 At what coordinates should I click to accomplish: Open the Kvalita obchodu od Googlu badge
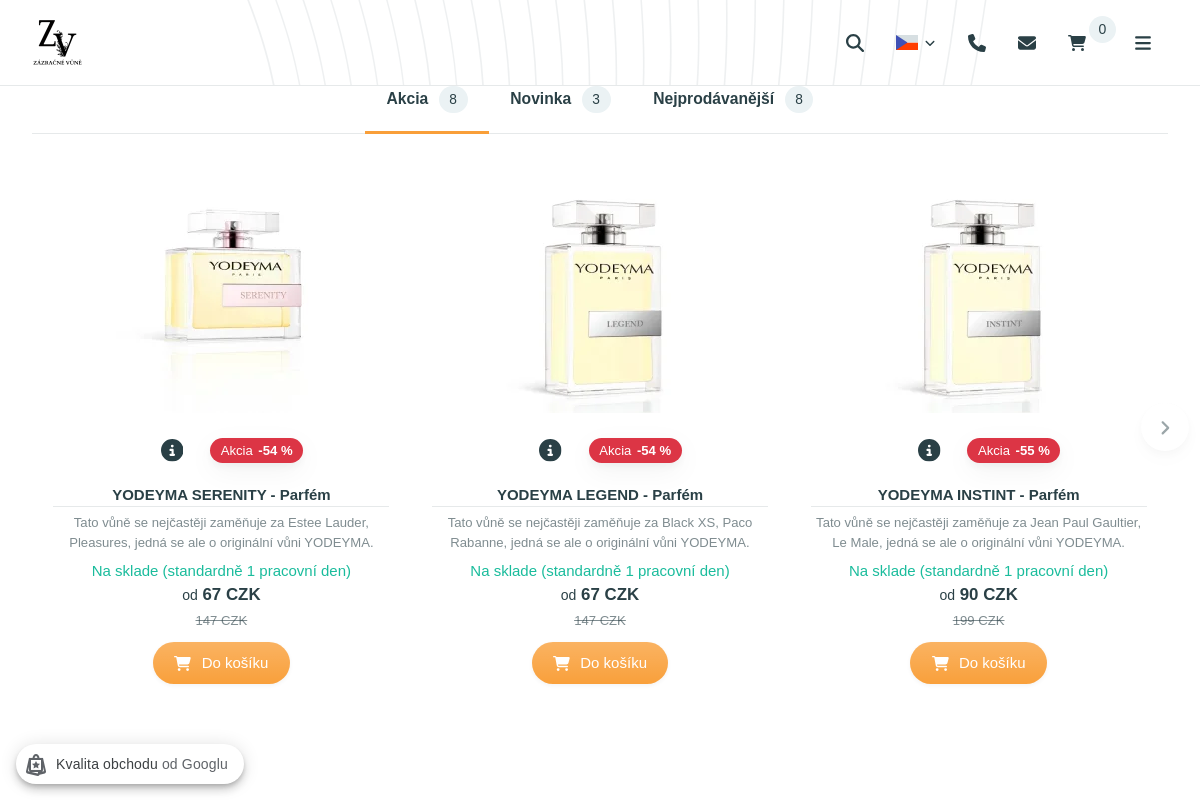point(130,764)
